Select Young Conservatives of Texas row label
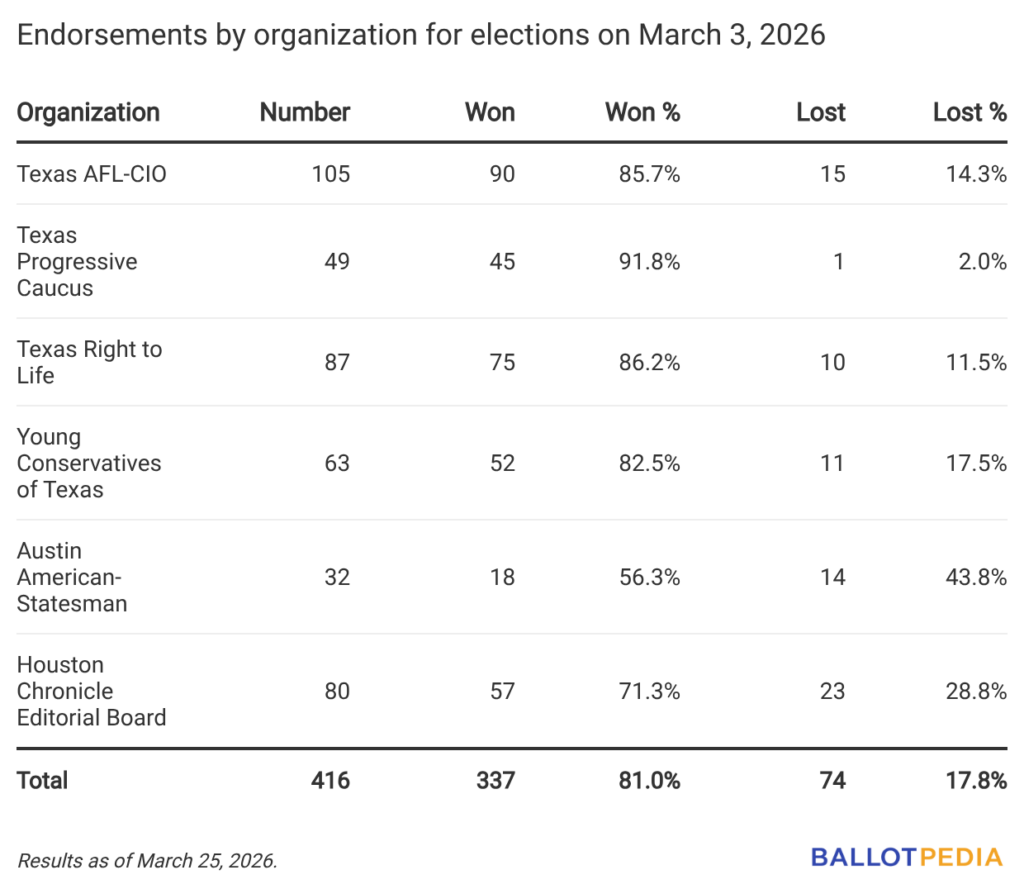Viewport: 1024px width, 889px height. tap(89, 463)
